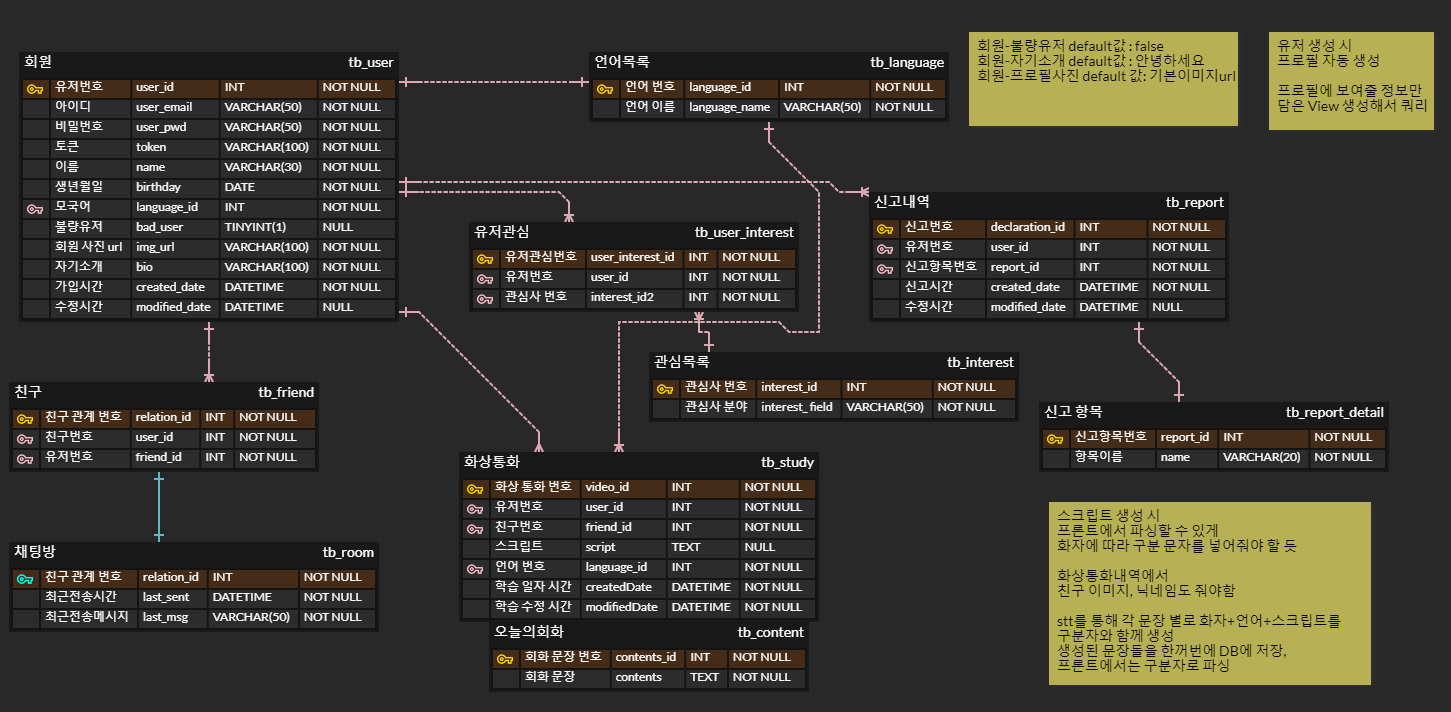Click the 생년월일 field label
The image size is (1451, 712).
(x=79, y=188)
